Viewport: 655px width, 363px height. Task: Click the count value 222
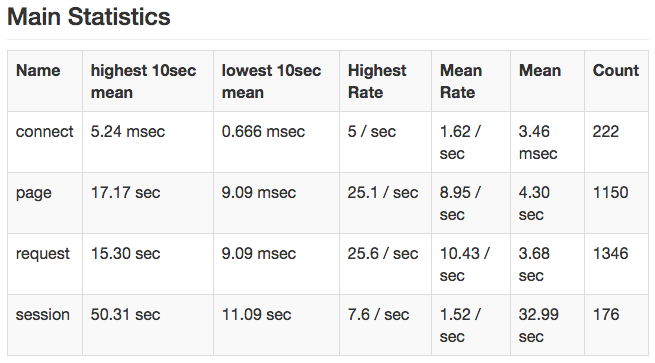606,132
